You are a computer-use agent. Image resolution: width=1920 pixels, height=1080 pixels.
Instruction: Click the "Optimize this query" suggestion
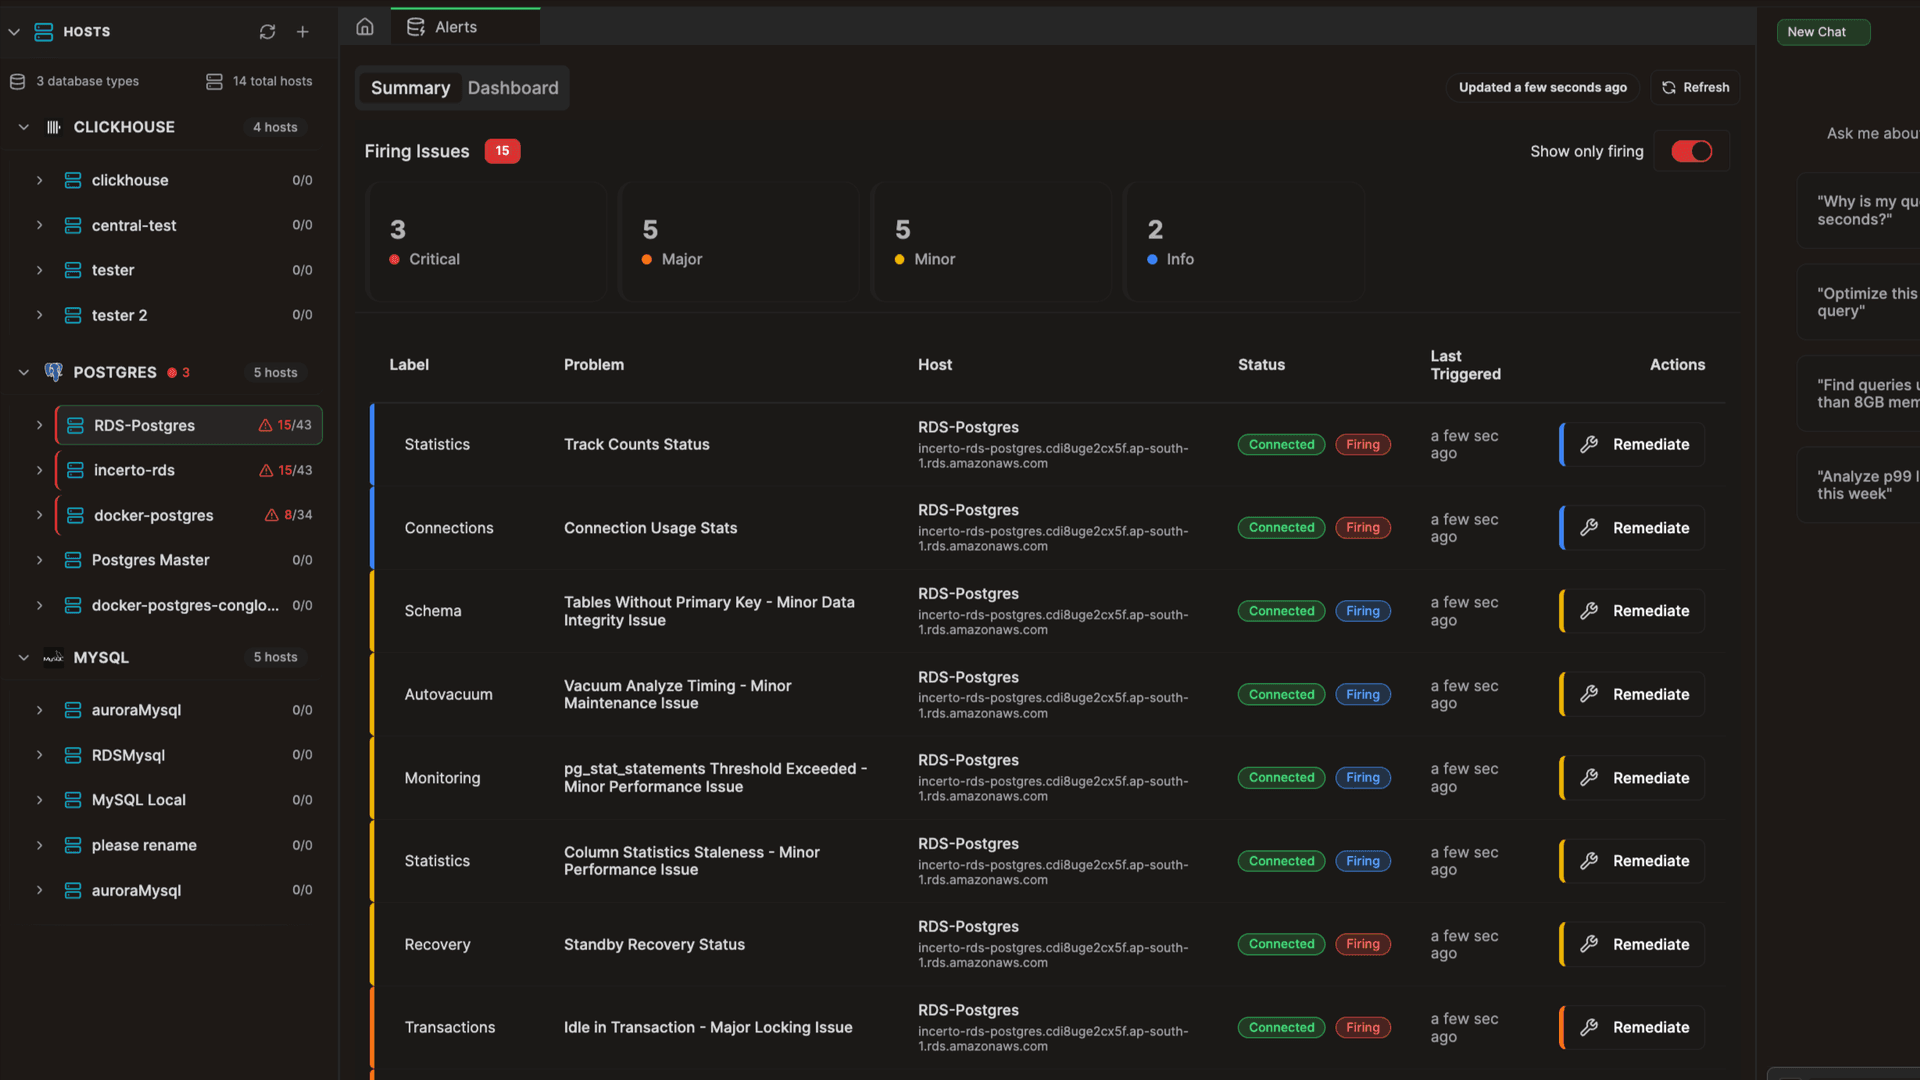tap(1859, 302)
